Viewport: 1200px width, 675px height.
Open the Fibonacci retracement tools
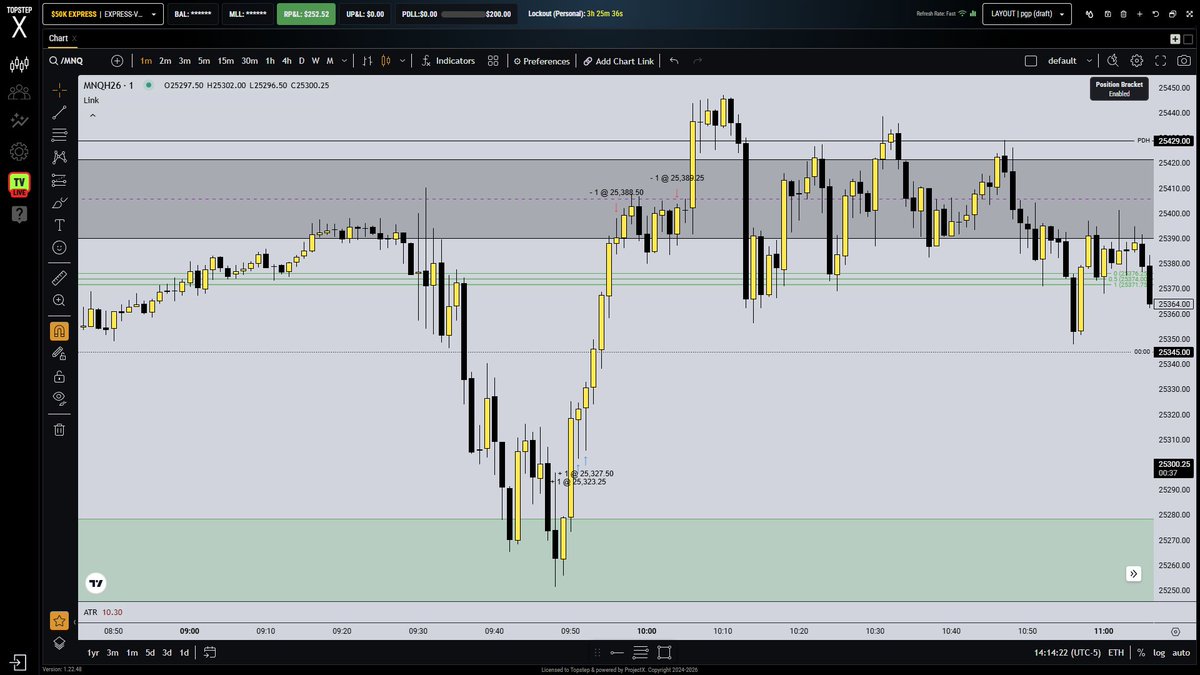click(x=59, y=134)
